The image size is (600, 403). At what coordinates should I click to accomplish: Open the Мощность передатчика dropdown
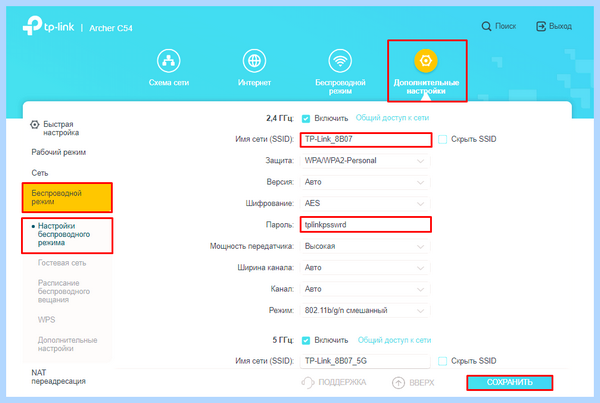(x=365, y=246)
